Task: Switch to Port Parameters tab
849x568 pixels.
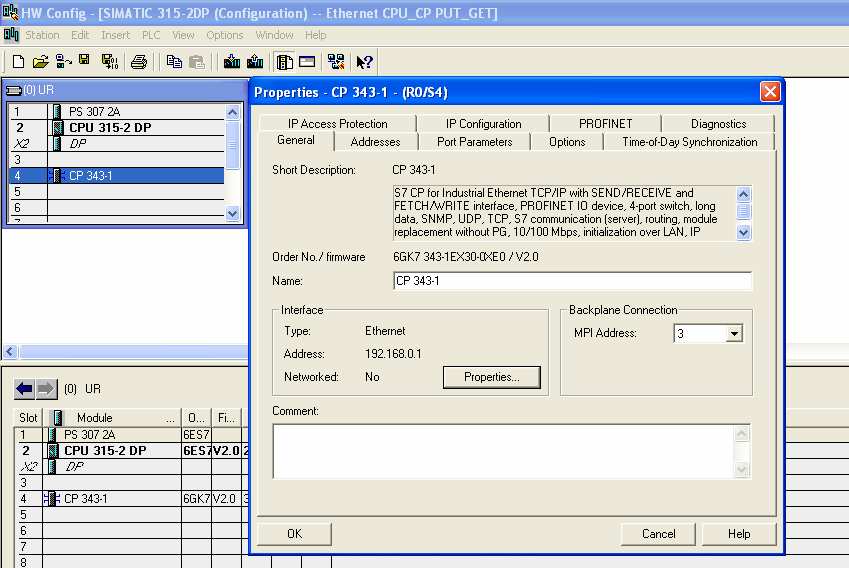Action: click(475, 142)
